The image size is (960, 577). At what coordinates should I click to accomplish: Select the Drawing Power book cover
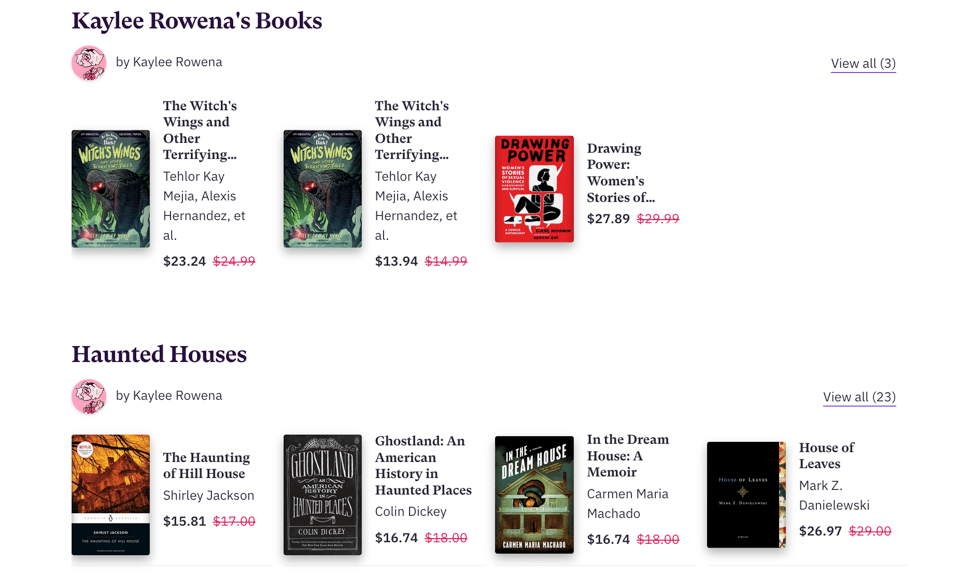pos(534,189)
